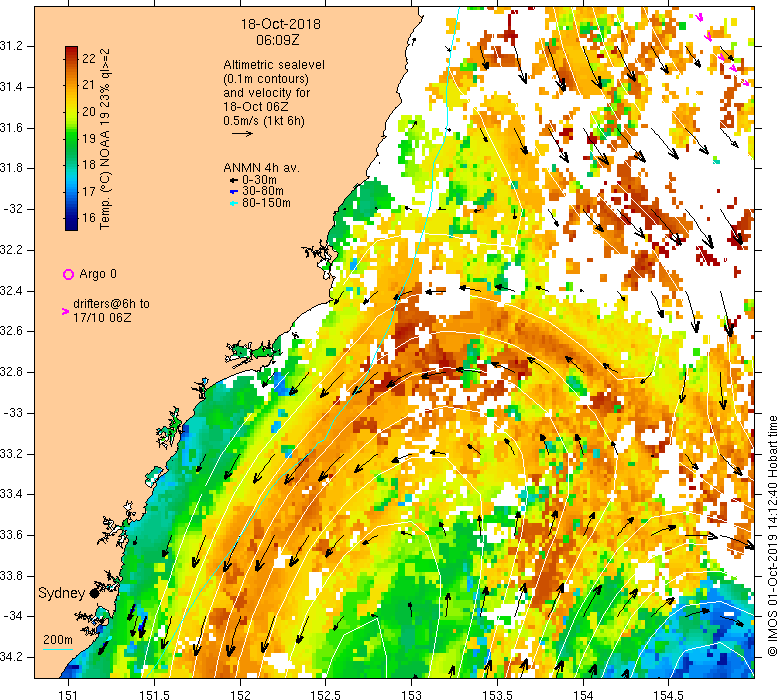Screen dimensions: 780x700
Task: Click the 'Argo 0' legend label
Action: click(98, 274)
